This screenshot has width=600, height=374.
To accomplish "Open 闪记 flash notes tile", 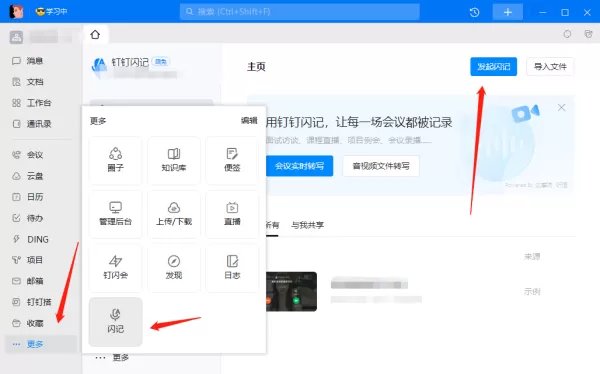I will tap(116, 322).
